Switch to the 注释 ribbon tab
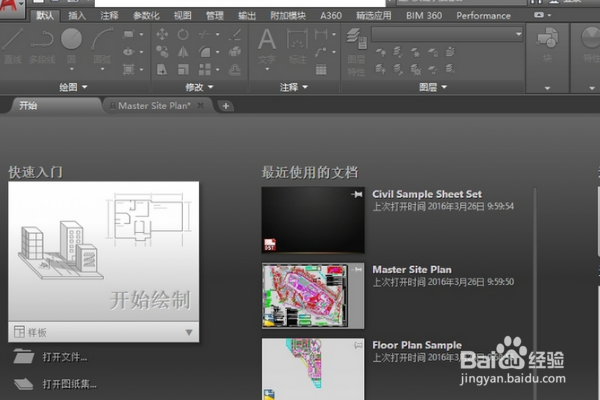Viewport: 600px width, 400px height. pos(109,16)
